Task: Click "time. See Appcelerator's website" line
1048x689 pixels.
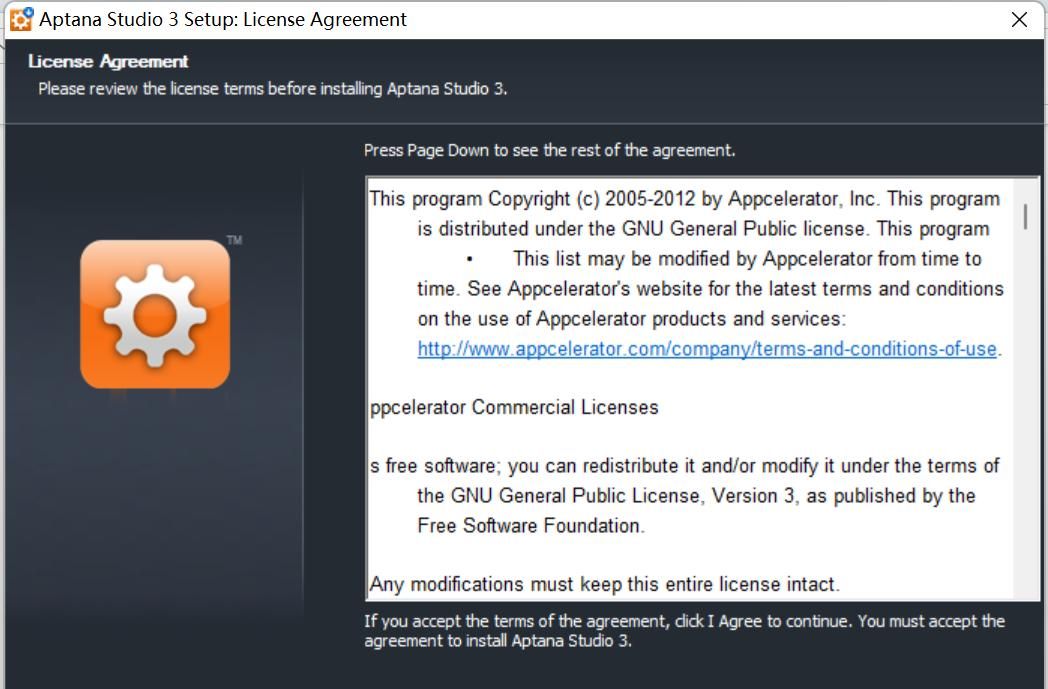Action: pos(710,289)
